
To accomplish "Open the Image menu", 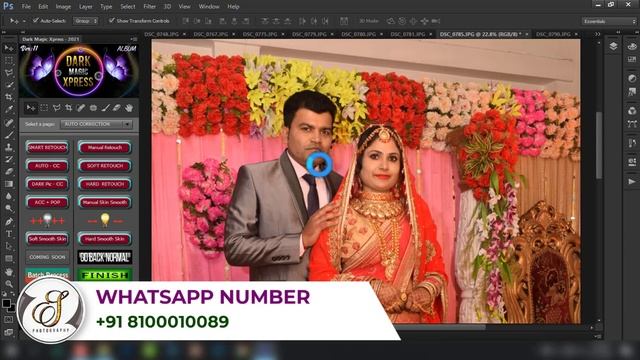I will 63,7.
